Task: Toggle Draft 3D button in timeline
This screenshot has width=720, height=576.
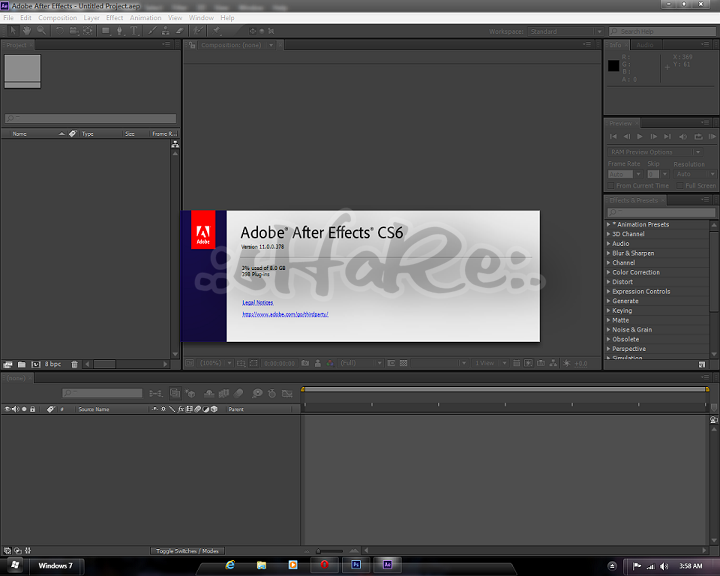Action: click(x=190, y=393)
